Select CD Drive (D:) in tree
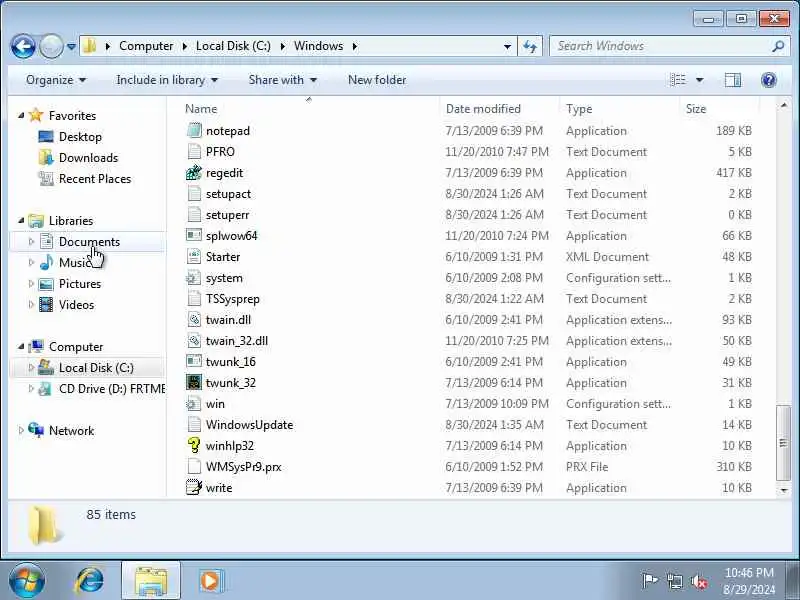Screen dimensions: 800x600 [x=112, y=389]
